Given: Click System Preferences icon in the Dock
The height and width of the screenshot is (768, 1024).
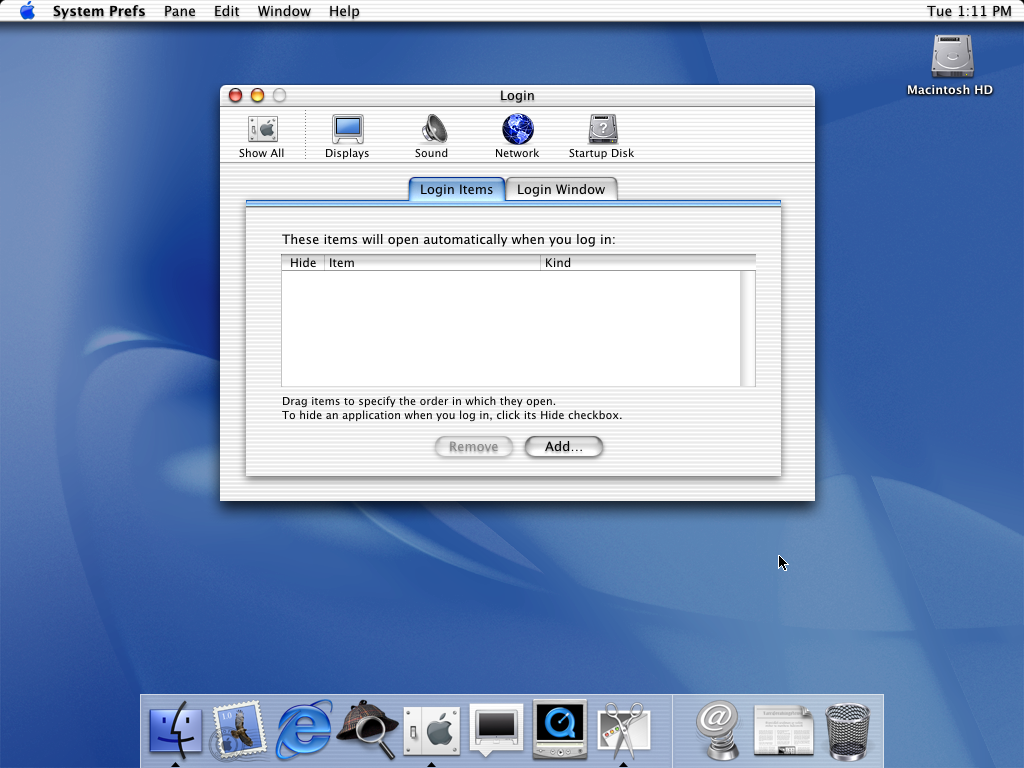Looking at the screenshot, I should coord(432,730).
